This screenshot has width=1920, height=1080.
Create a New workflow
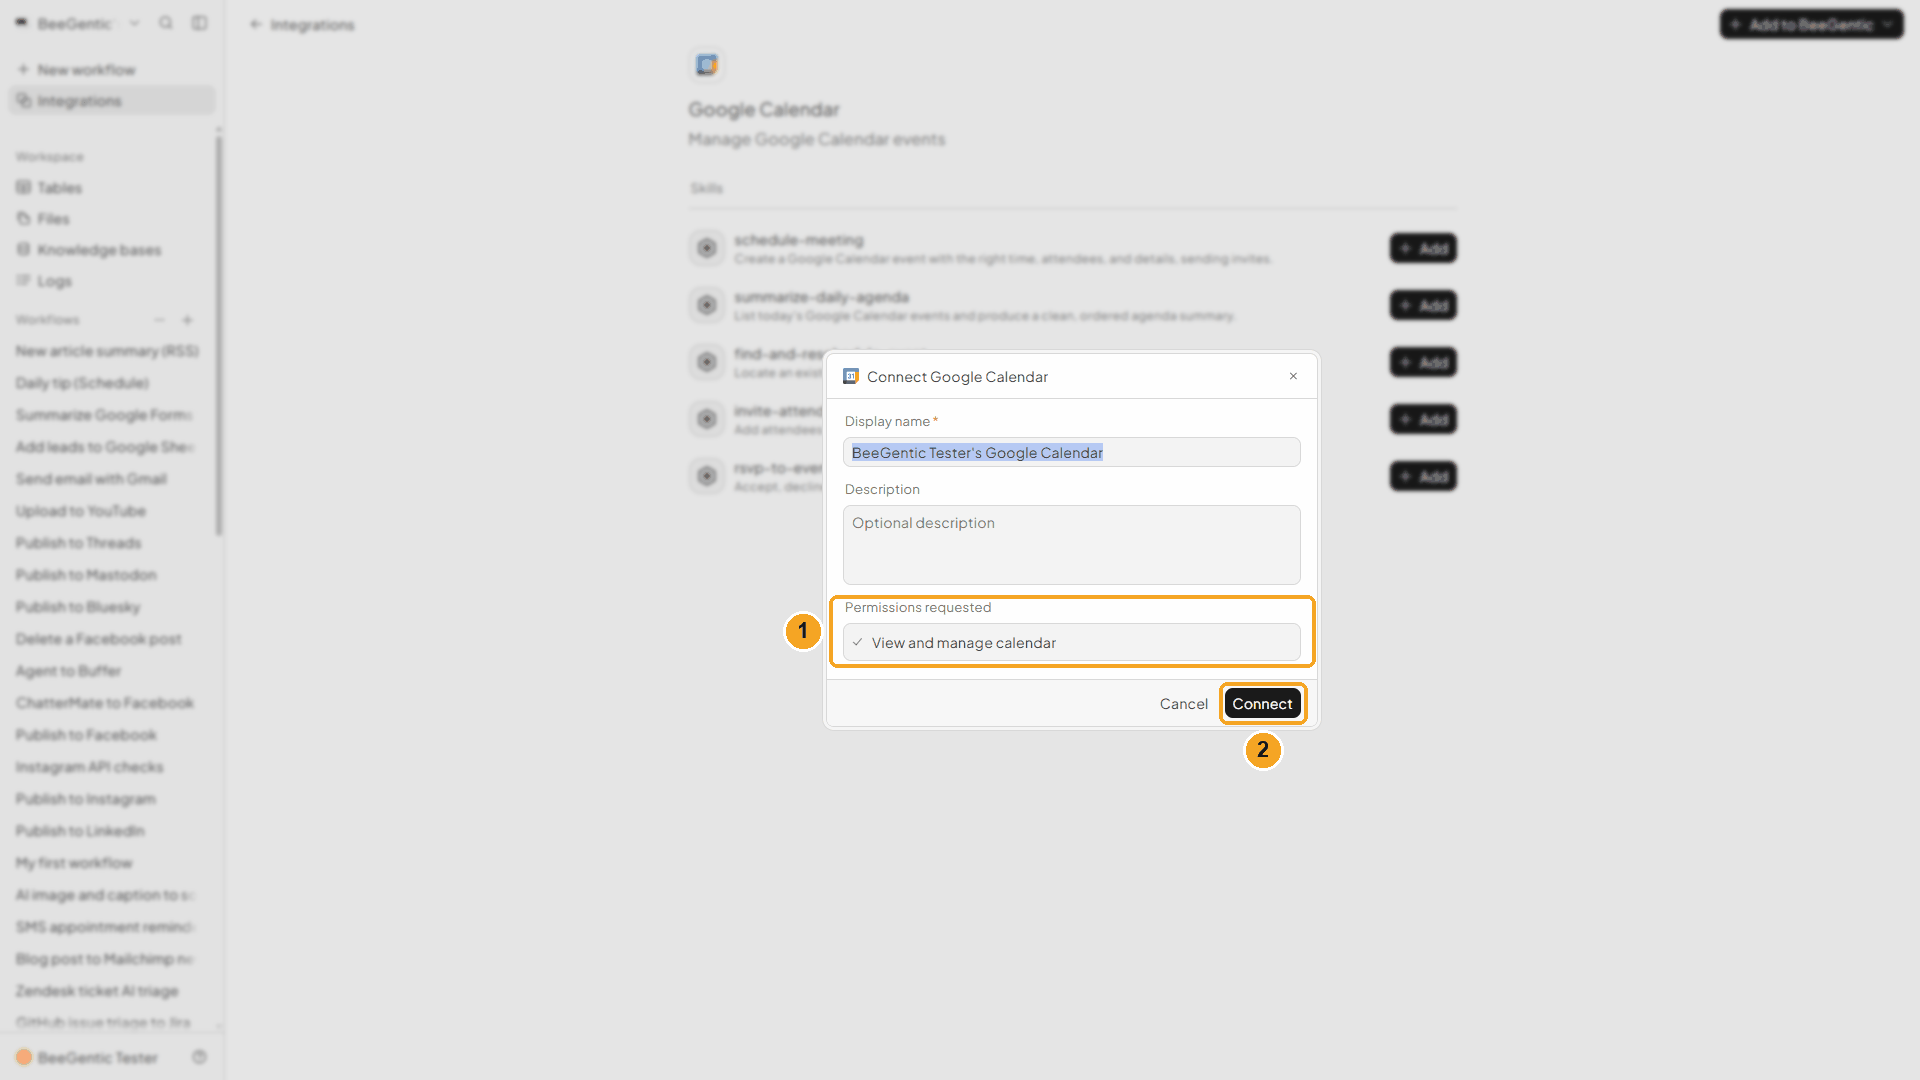tap(112, 69)
